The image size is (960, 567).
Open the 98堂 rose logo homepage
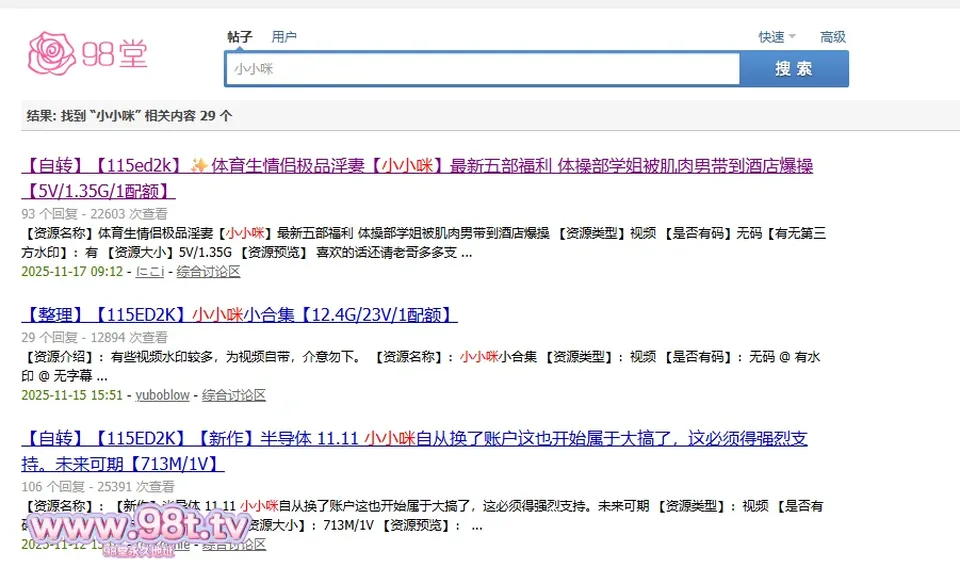tap(88, 53)
